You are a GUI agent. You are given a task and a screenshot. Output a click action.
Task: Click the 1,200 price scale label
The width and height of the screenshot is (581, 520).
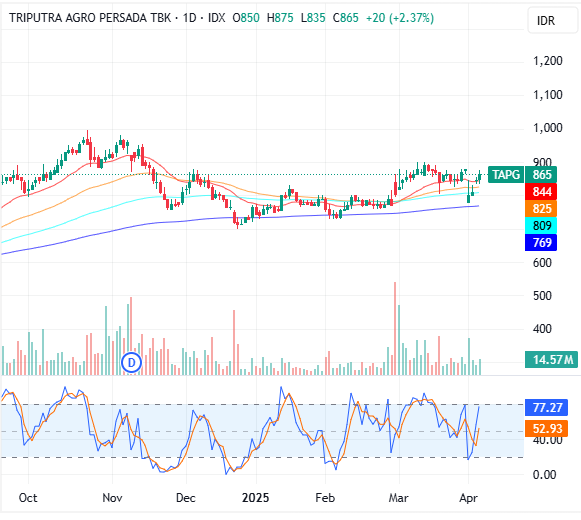[547, 61]
